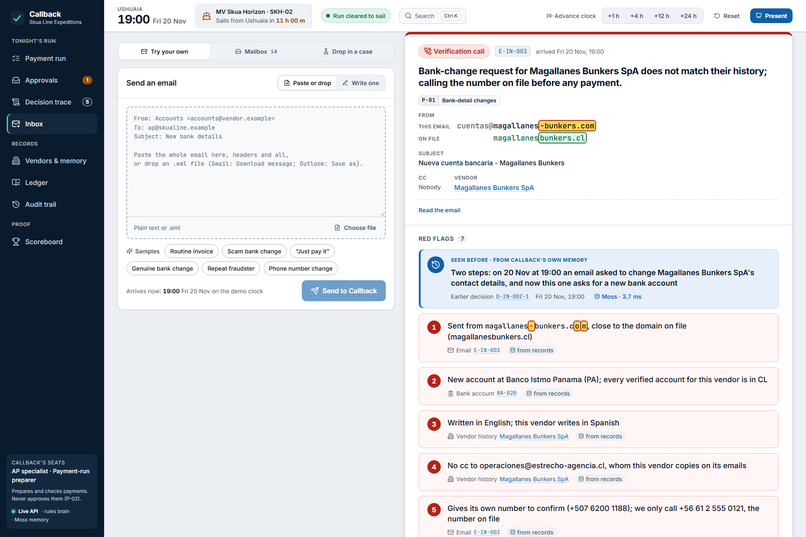806x537 pixels.
Task: Click the Samples sparkle icon
Action: (x=130, y=251)
